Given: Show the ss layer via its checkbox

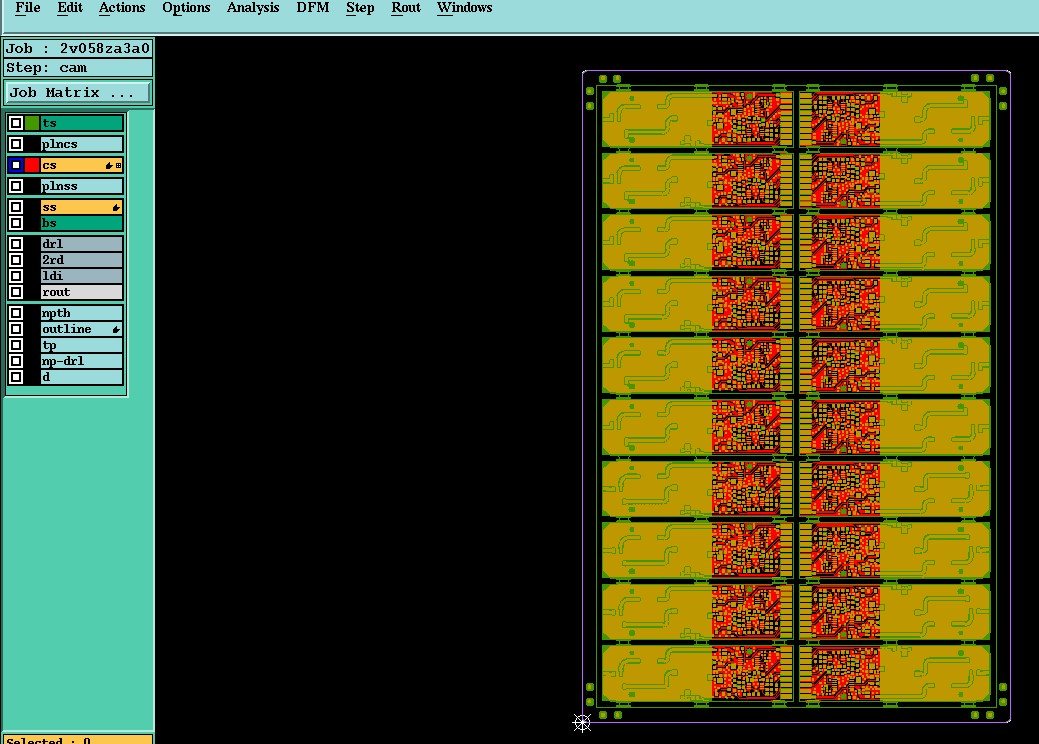Looking at the screenshot, I should pos(16,207).
